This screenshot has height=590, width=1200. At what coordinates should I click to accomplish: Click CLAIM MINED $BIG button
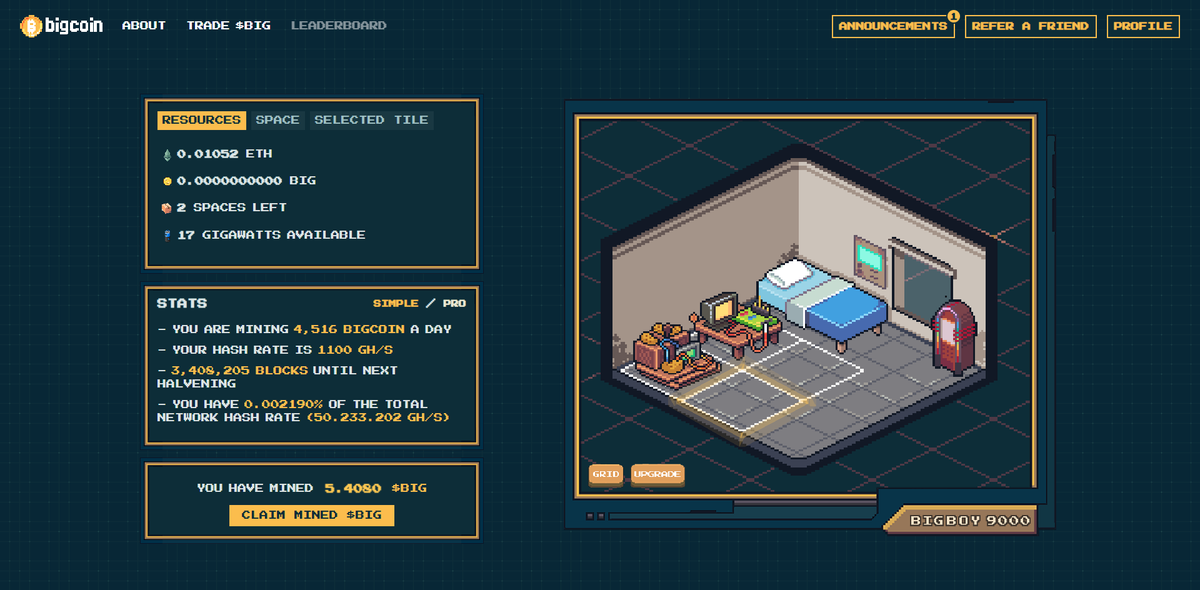coord(312,515)
